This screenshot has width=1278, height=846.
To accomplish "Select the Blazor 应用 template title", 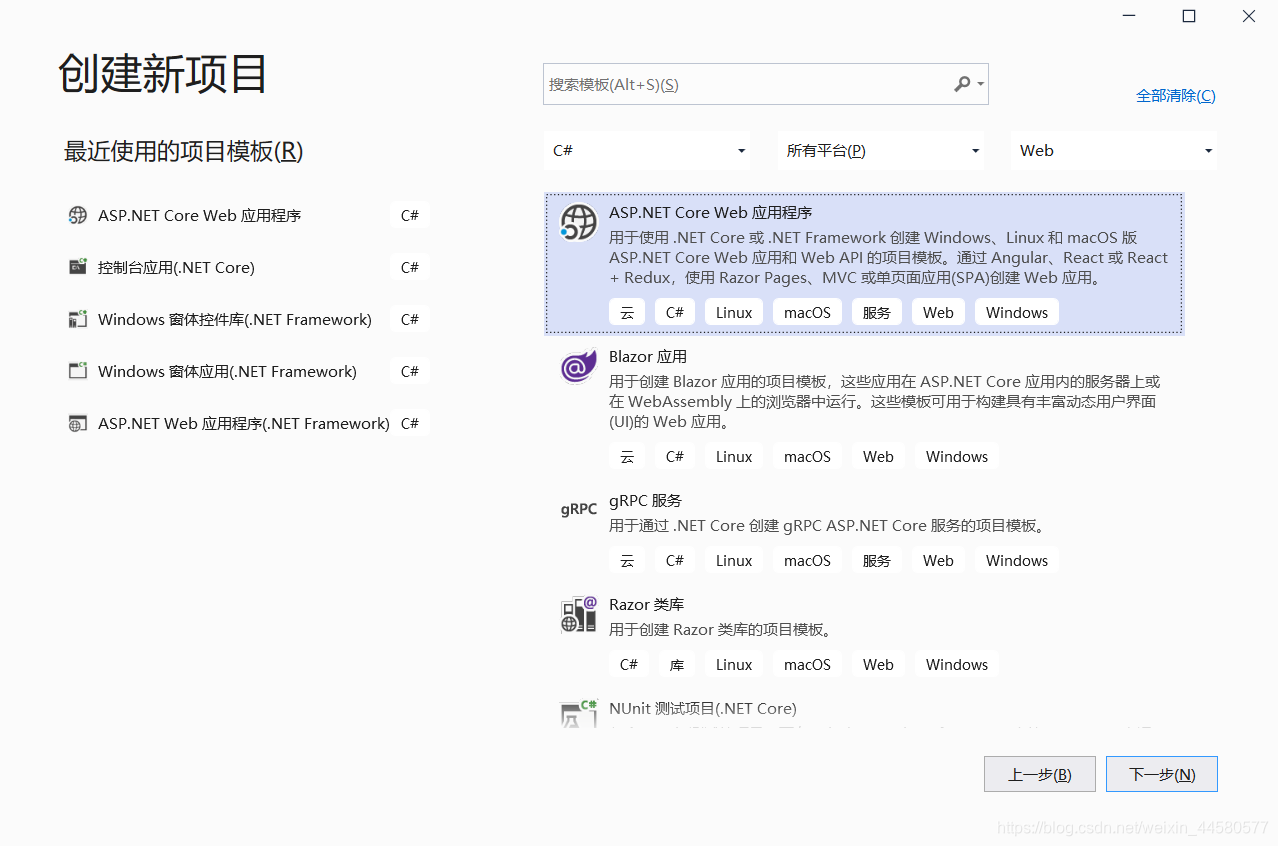I will click(x=648, y=356).
